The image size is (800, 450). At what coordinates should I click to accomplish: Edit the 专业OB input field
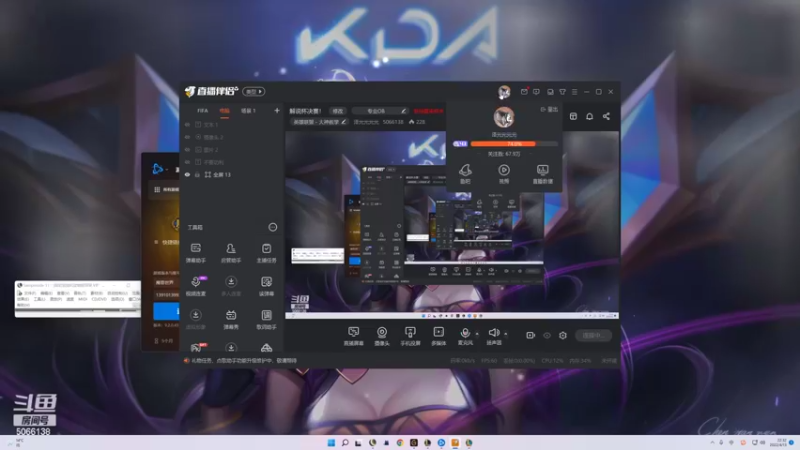(x=380, y=111)
